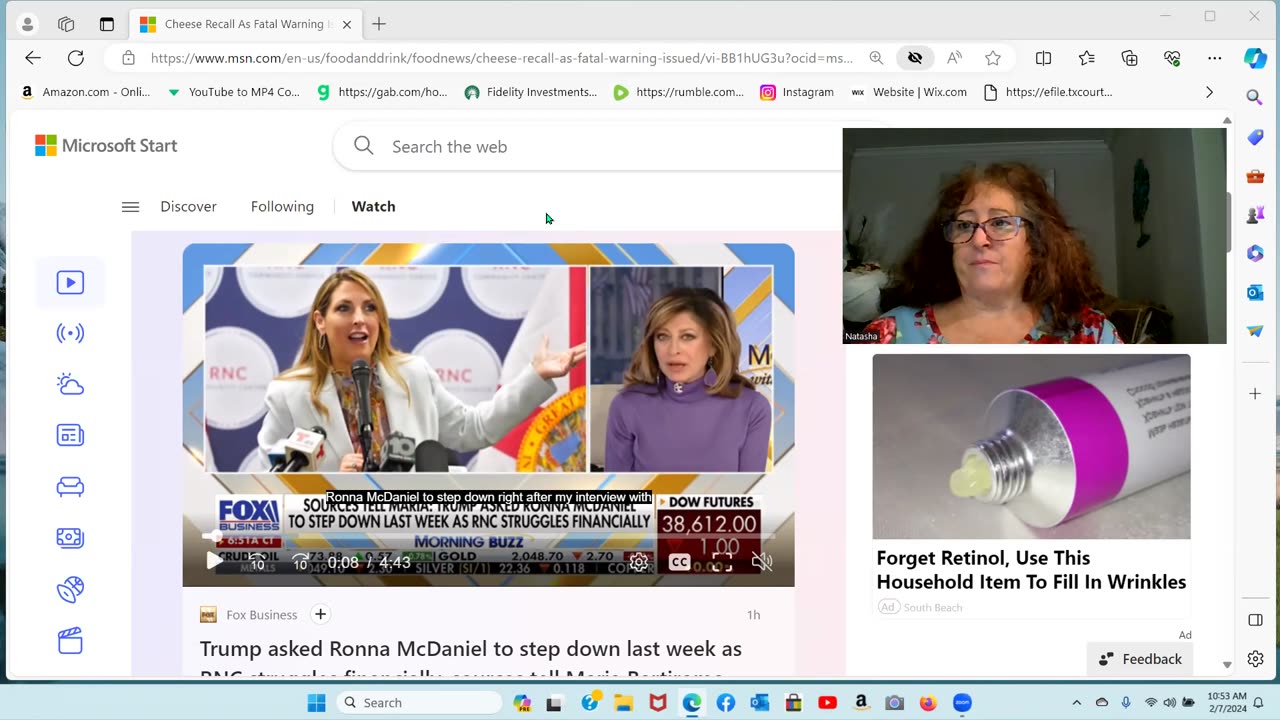Click the zoom magnifier in address bar
1280x720 pixels.
pos(876,58)
